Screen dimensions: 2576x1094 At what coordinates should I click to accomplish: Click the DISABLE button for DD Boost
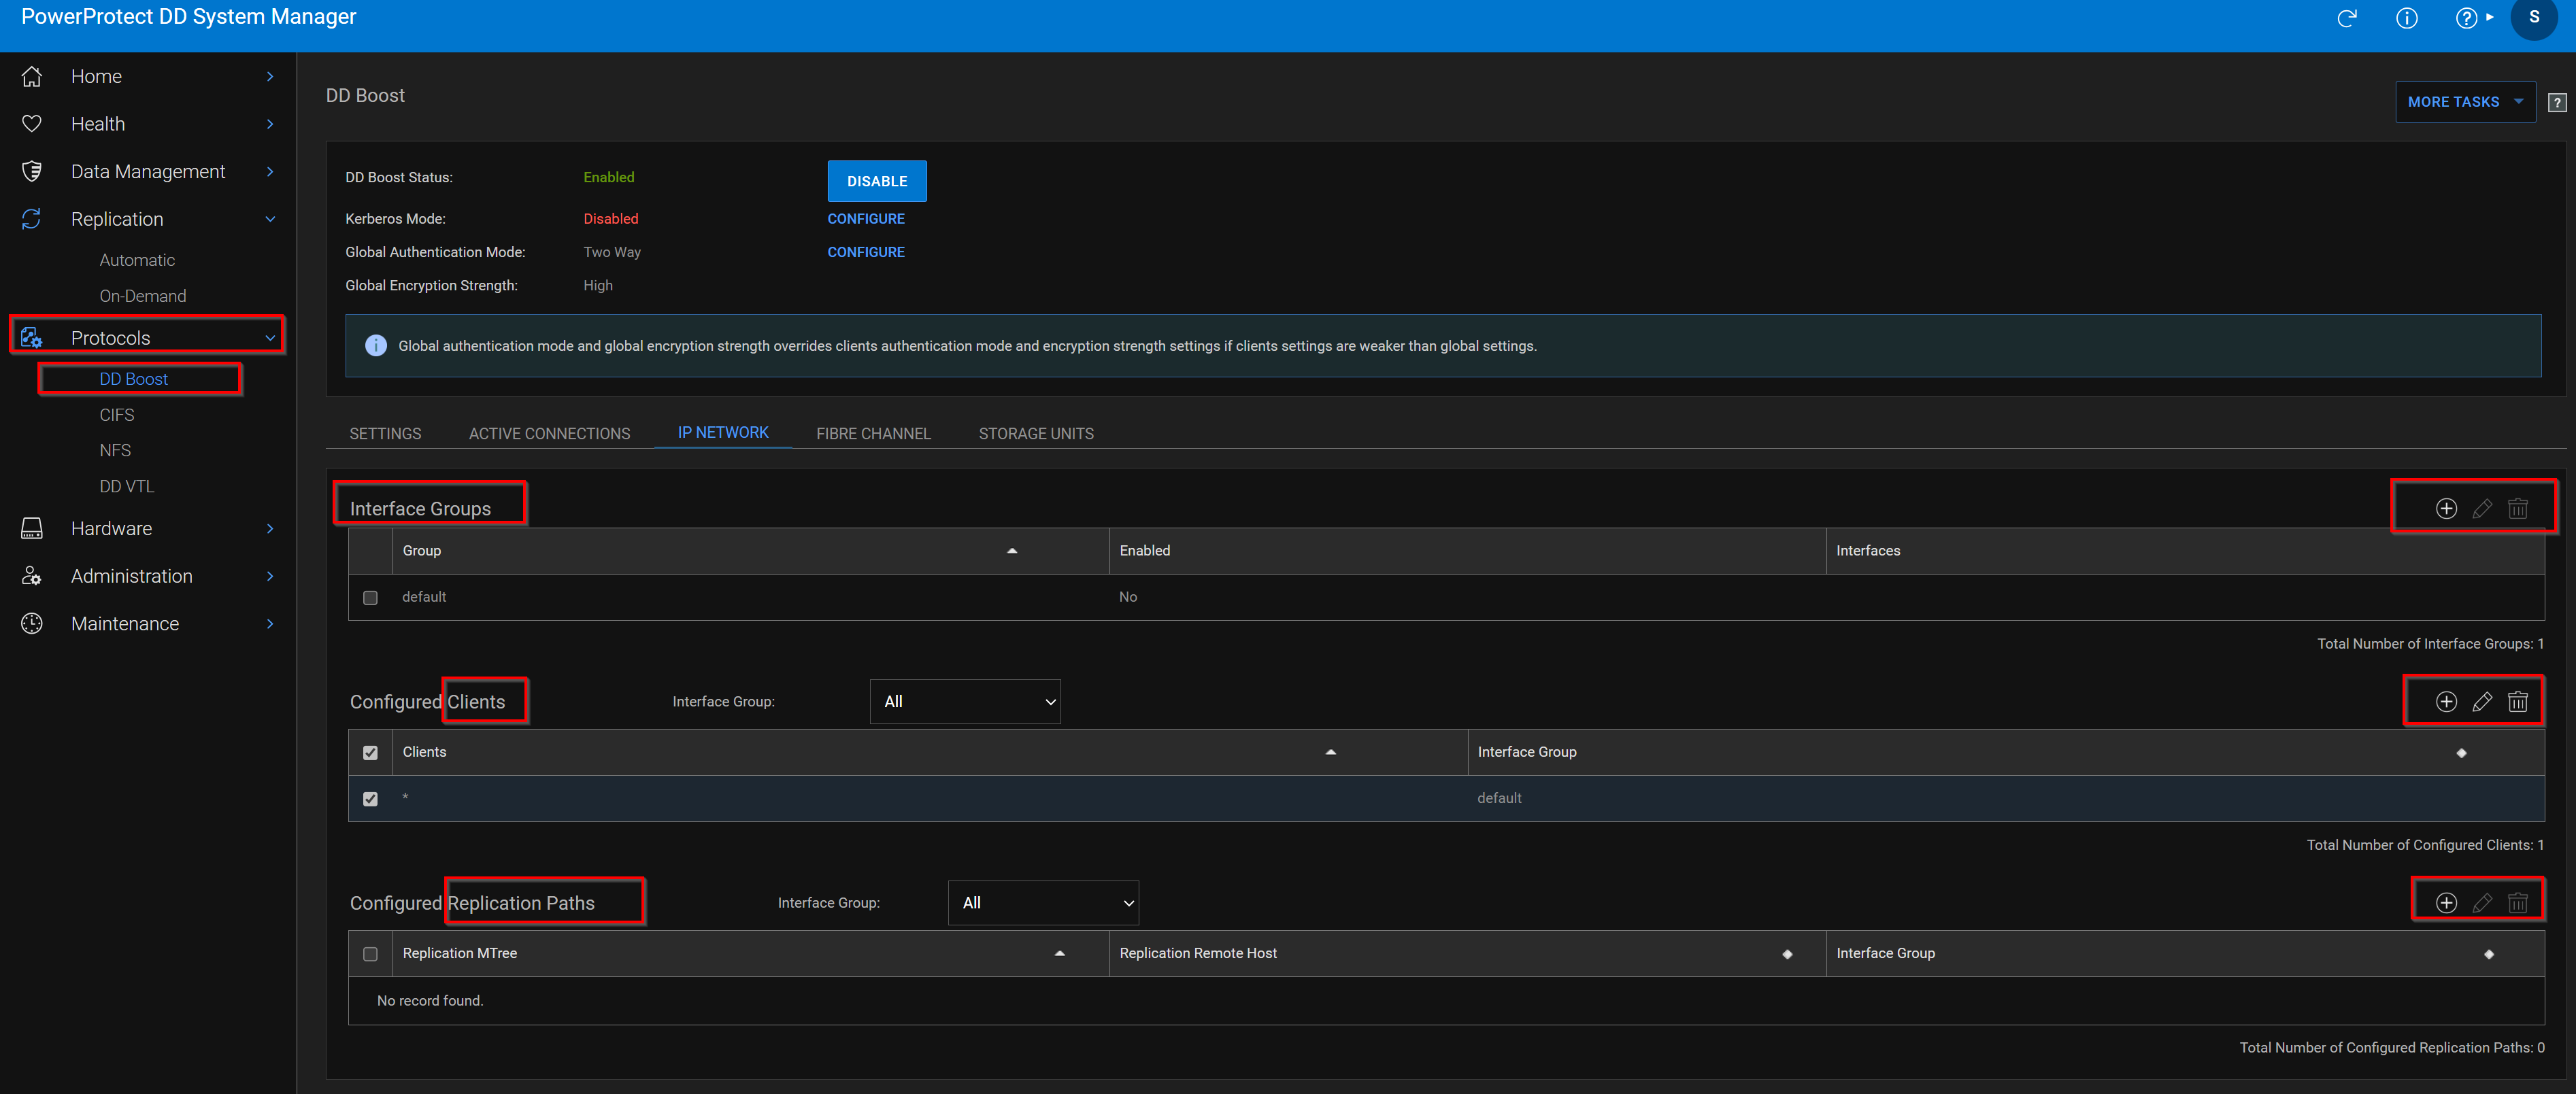876,181
